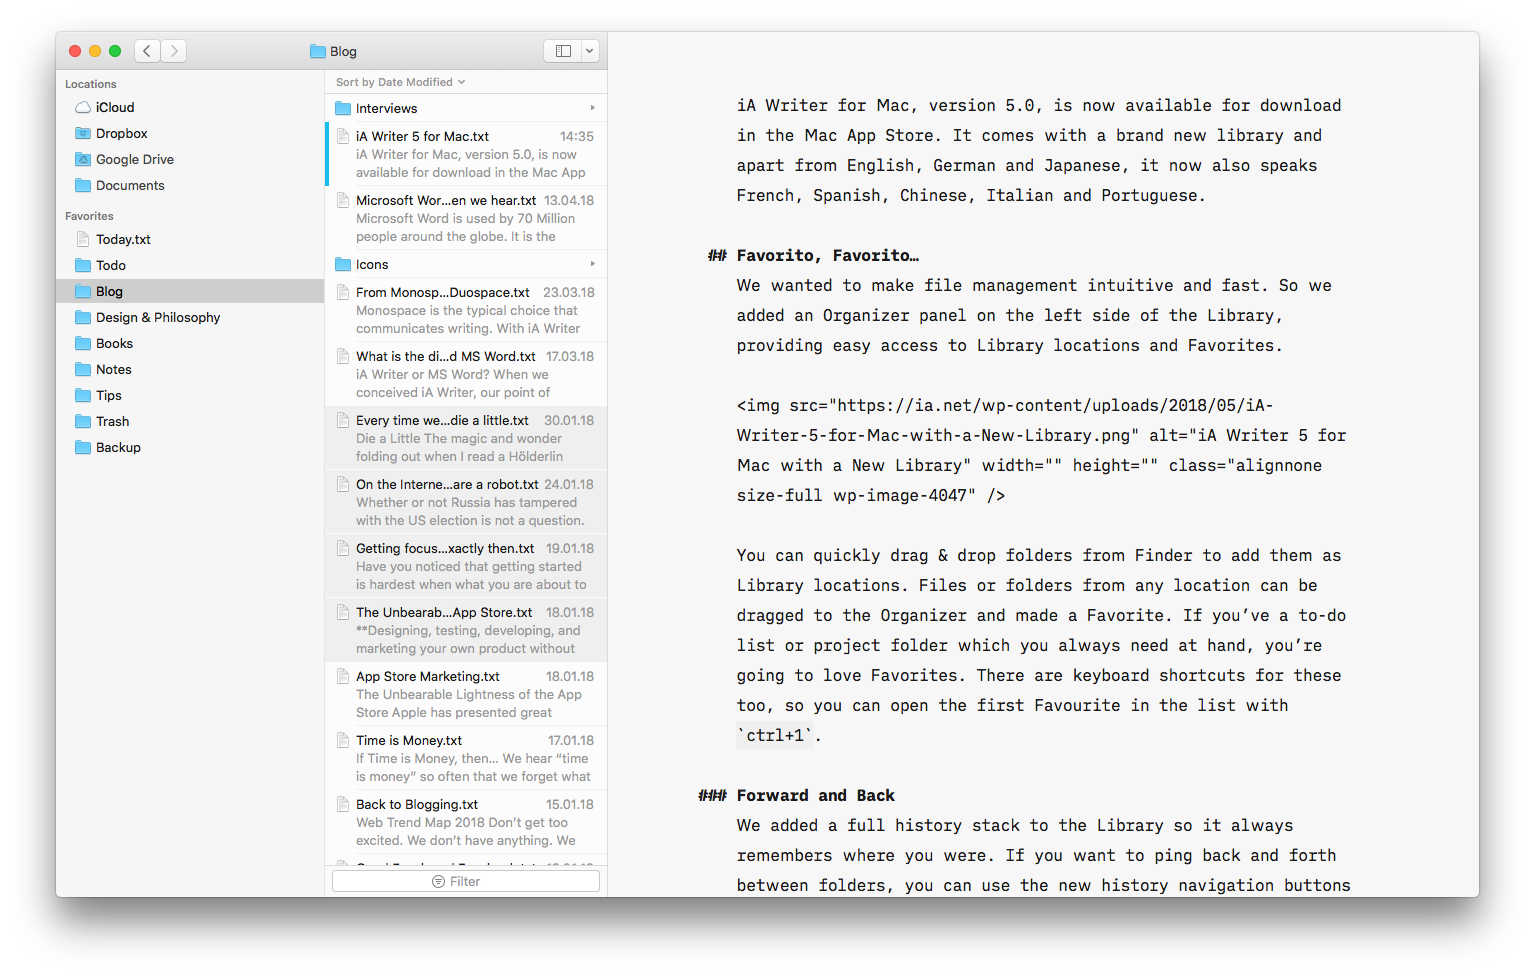Open the Interviews folder row
The image size is (1535, 977).
pos(466,108)
